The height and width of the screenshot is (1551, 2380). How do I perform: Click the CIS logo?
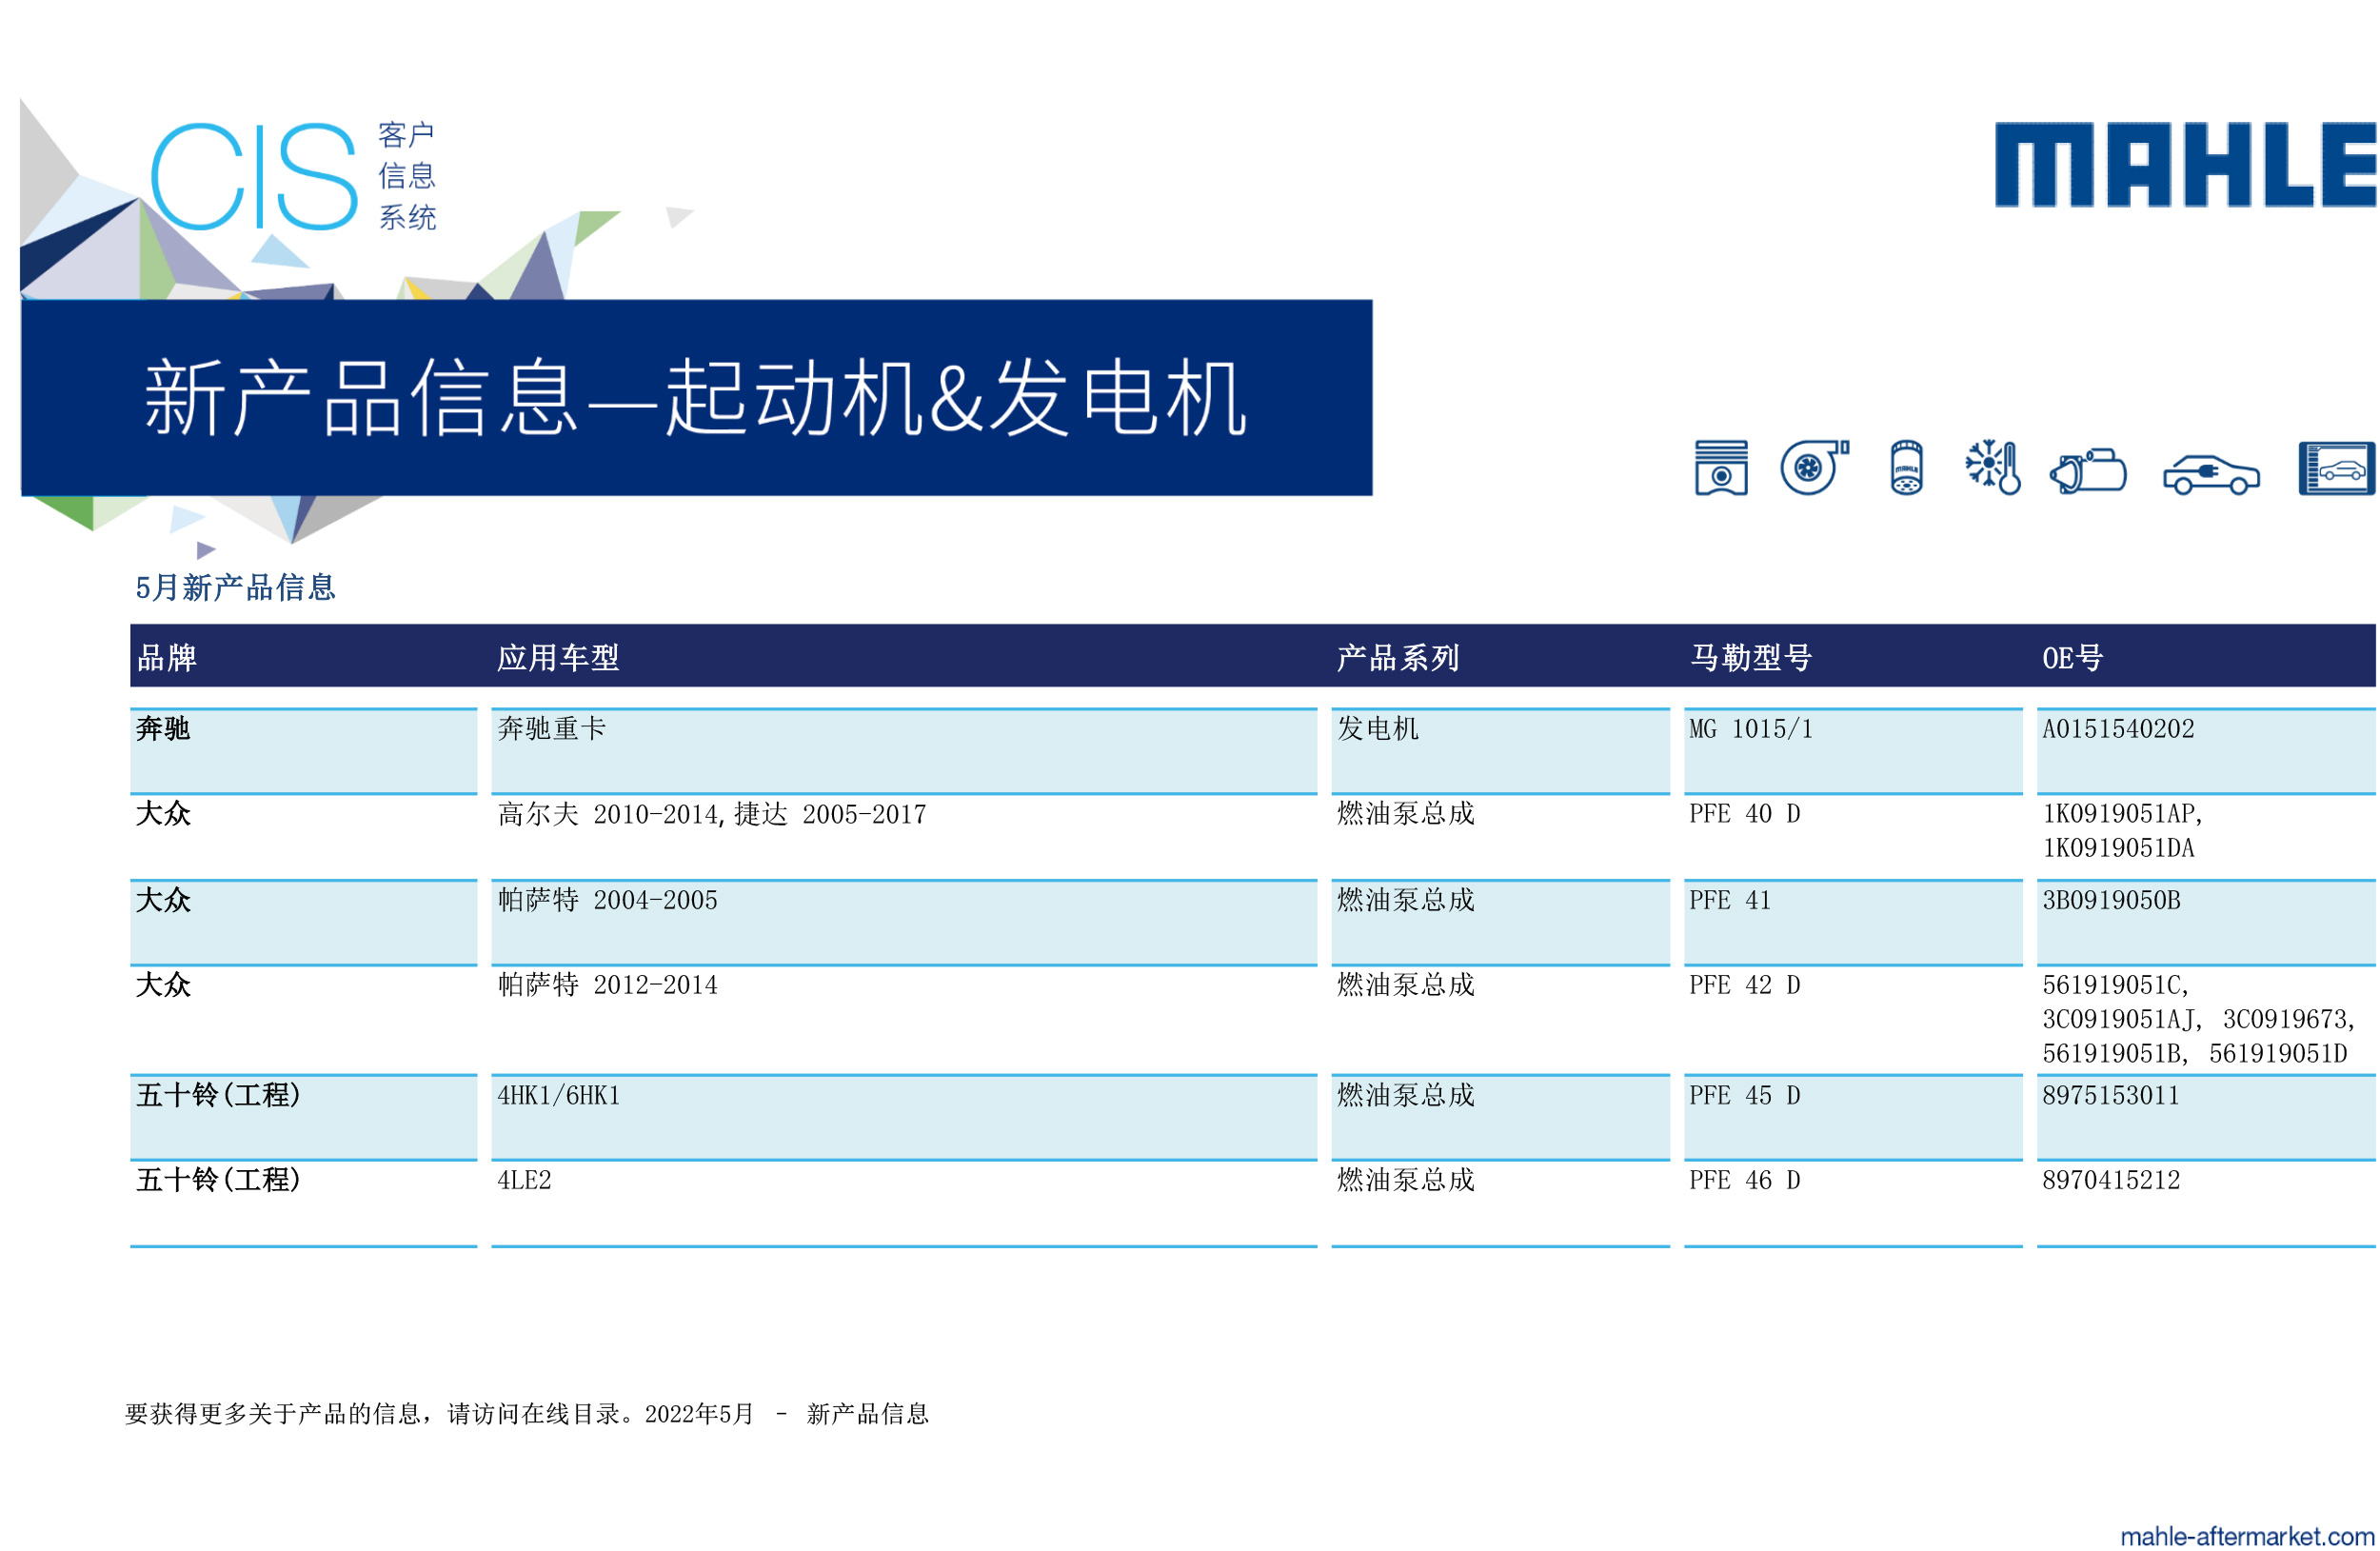click(x=254, y=177)
